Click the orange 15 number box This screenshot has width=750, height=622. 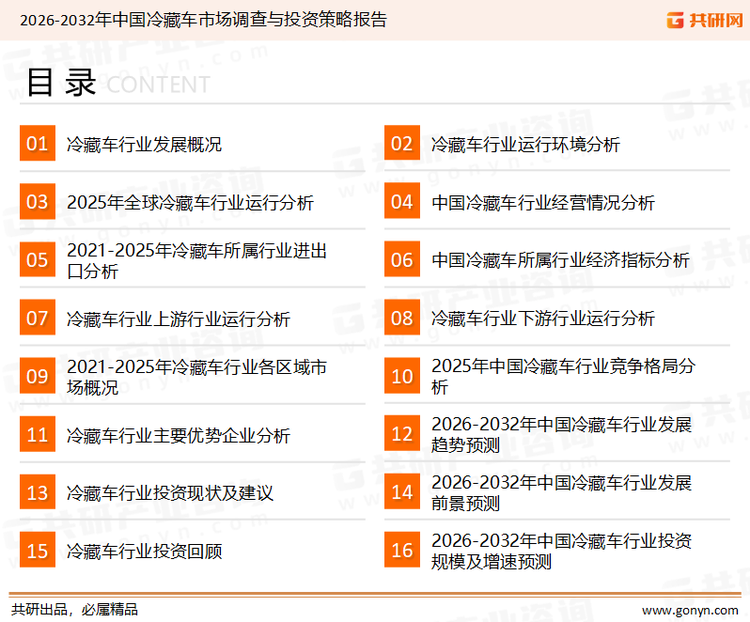tap(37, 550)
